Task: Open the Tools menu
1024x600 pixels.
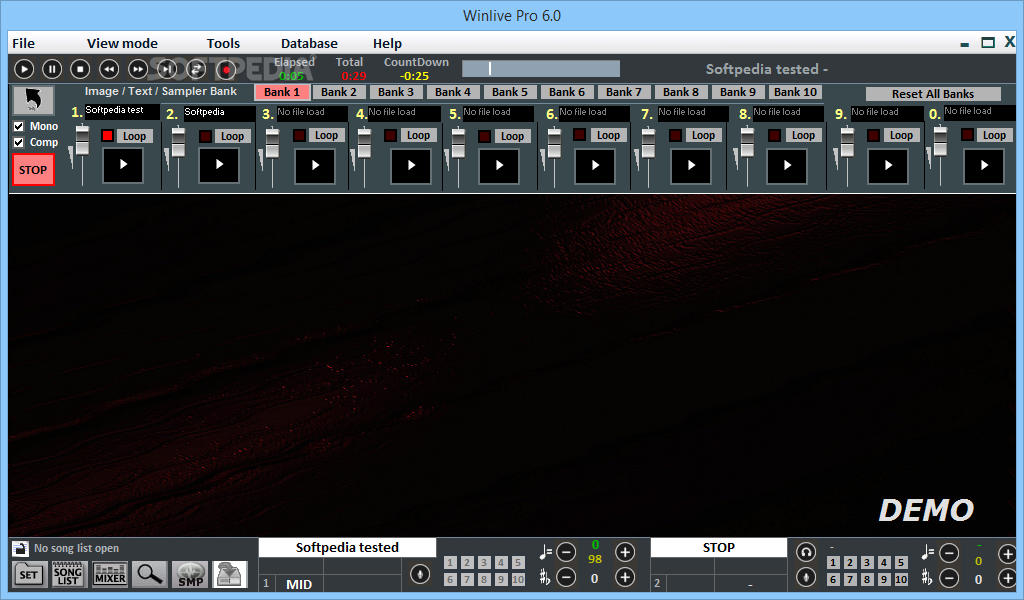Action: (223, 43)
